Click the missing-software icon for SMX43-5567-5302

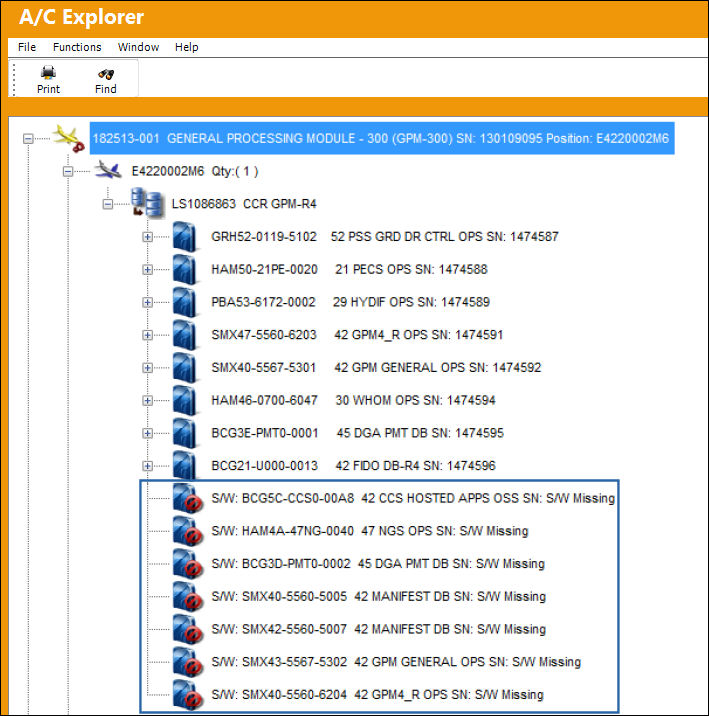click(x=188, y=662)
